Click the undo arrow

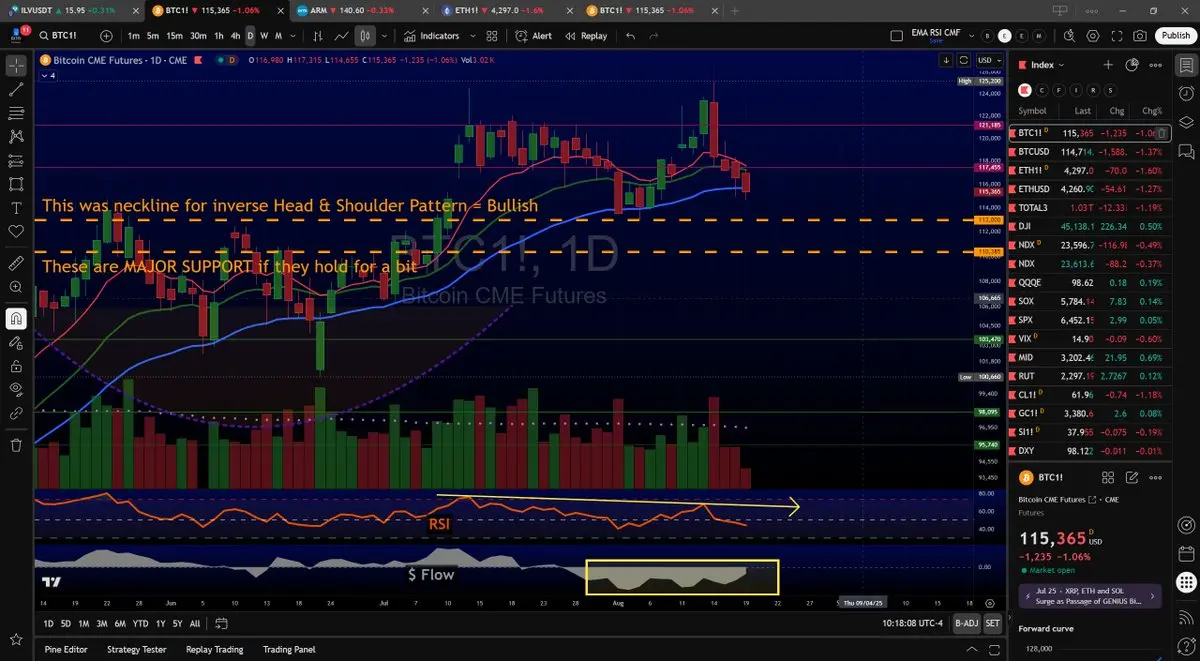click(x=630, y=36)
